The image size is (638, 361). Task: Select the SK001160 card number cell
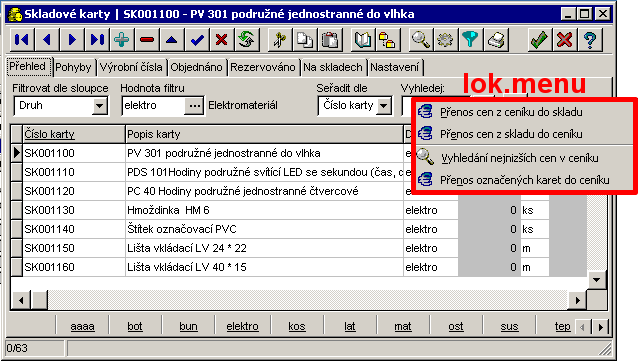coord(74,267)
